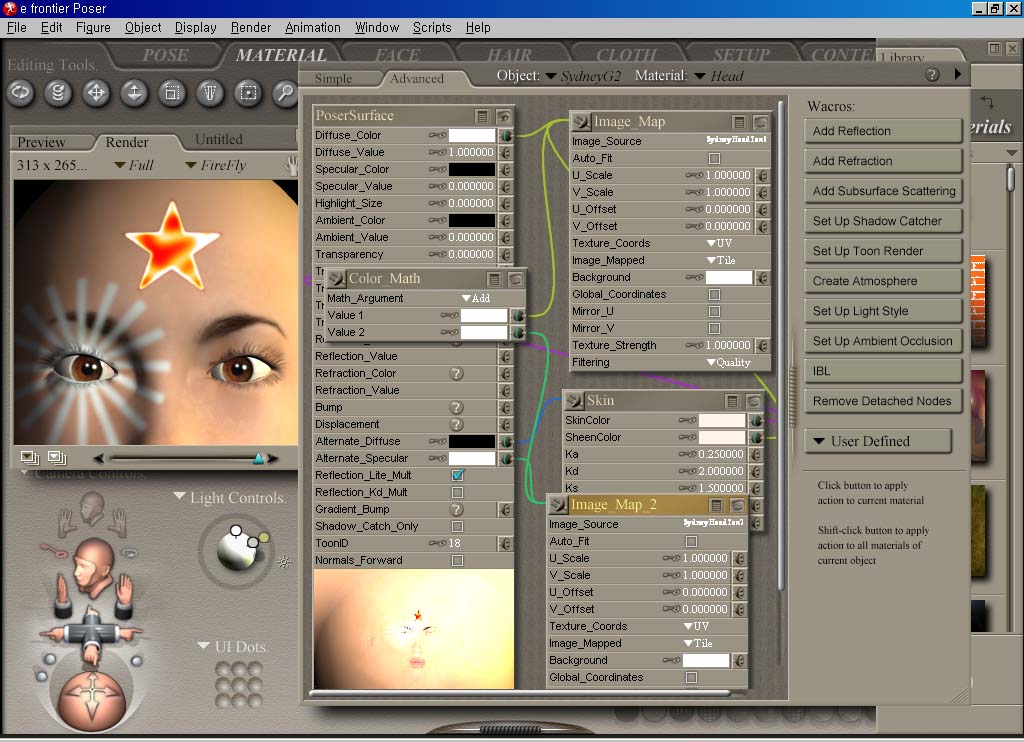
Task: Click the Image_Source value in Image_Map
Action: pos(736,140)
